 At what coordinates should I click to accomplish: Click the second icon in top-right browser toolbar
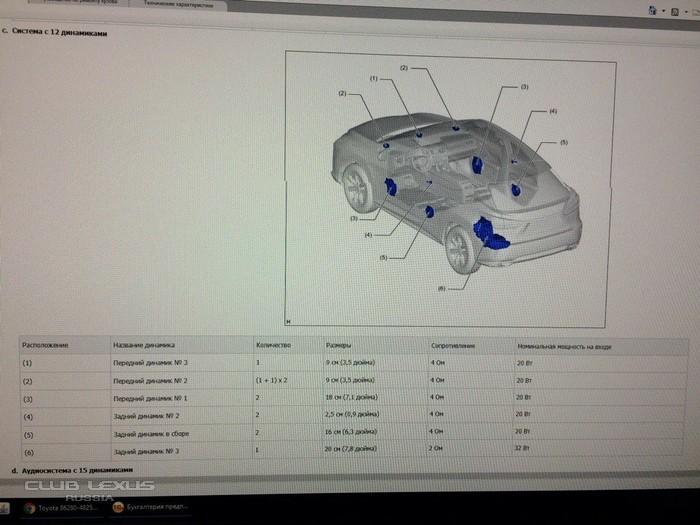pyautogui.click(x=675, y=9)
